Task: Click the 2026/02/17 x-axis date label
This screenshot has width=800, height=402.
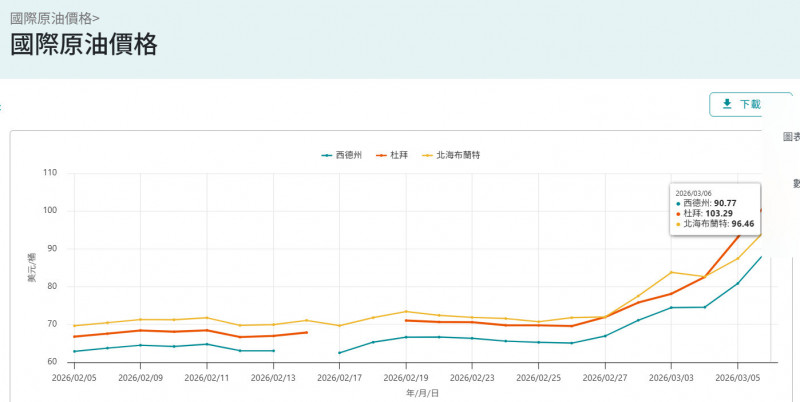Action: click(x=340, y=378)
